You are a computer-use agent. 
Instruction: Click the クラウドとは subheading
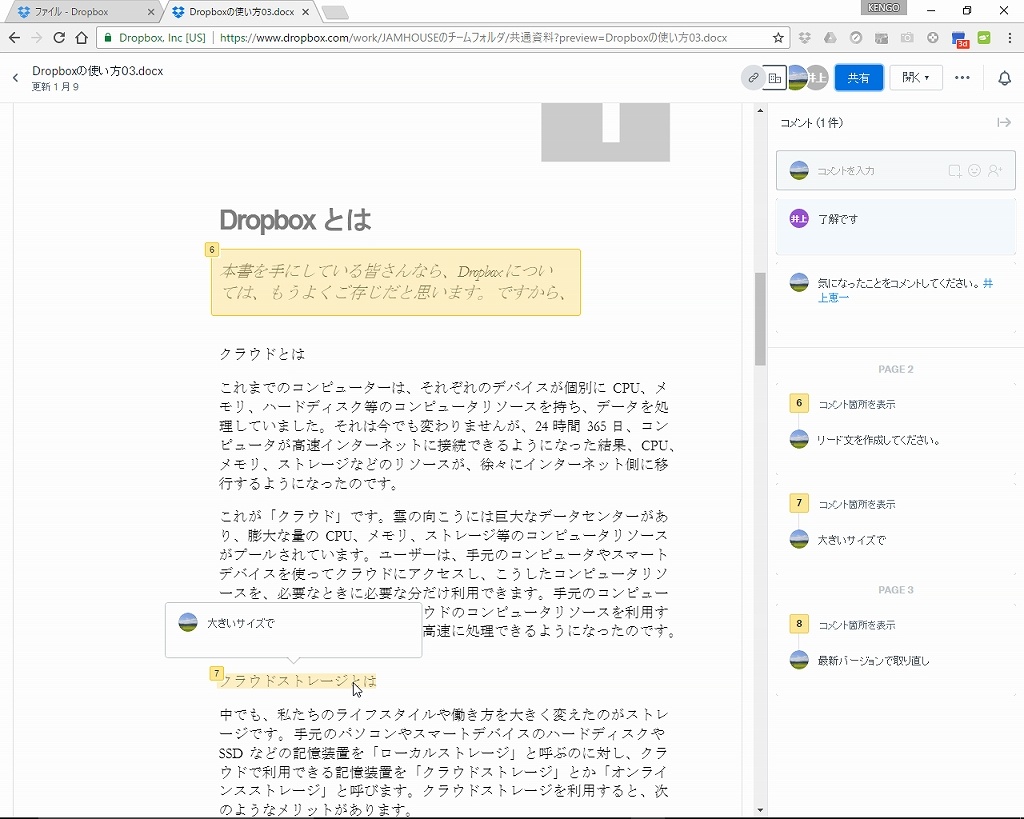263,354
